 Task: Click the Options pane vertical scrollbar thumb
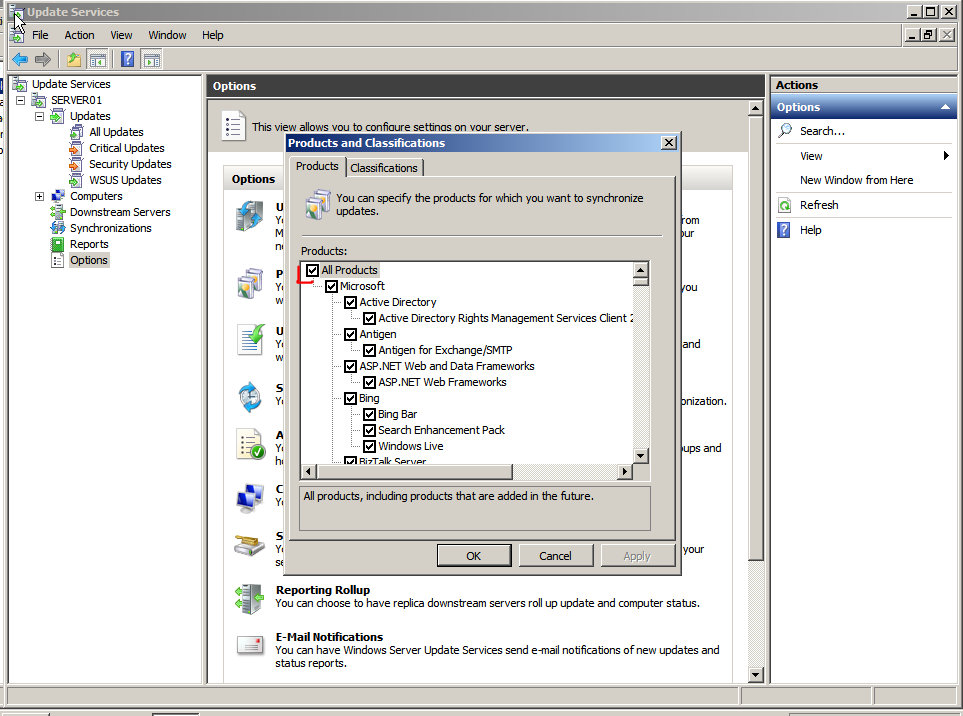coord(755,338)
